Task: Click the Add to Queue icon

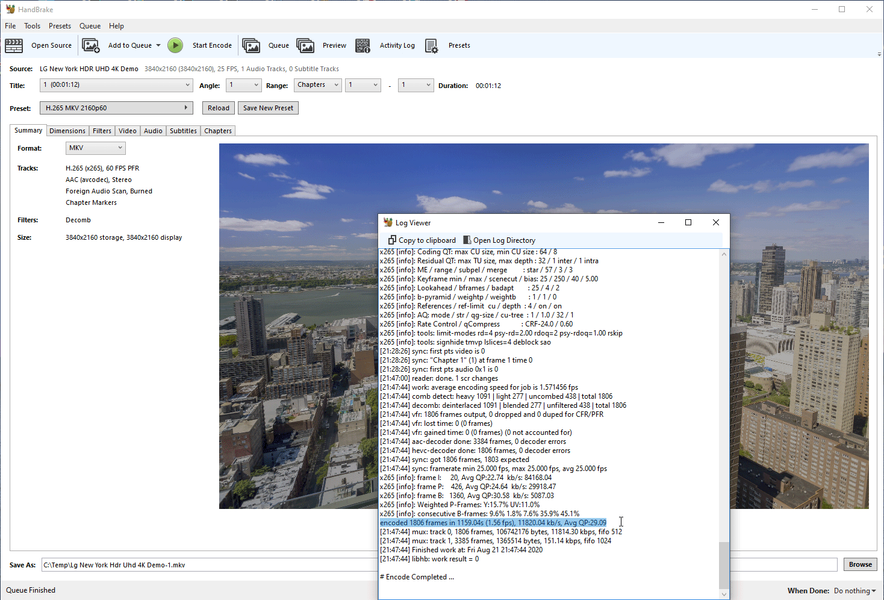Action: point(91,45)
